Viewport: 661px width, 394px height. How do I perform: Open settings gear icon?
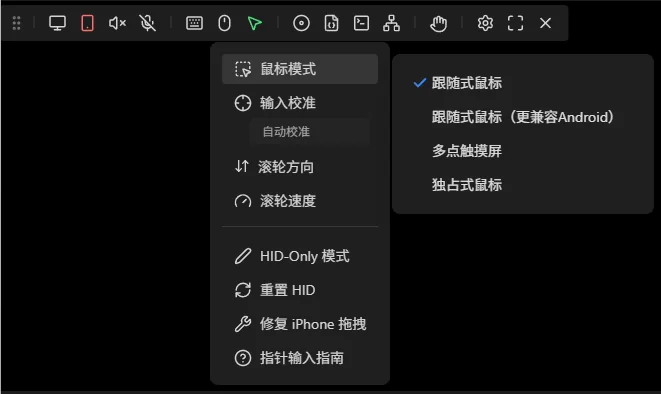(485, 23)
